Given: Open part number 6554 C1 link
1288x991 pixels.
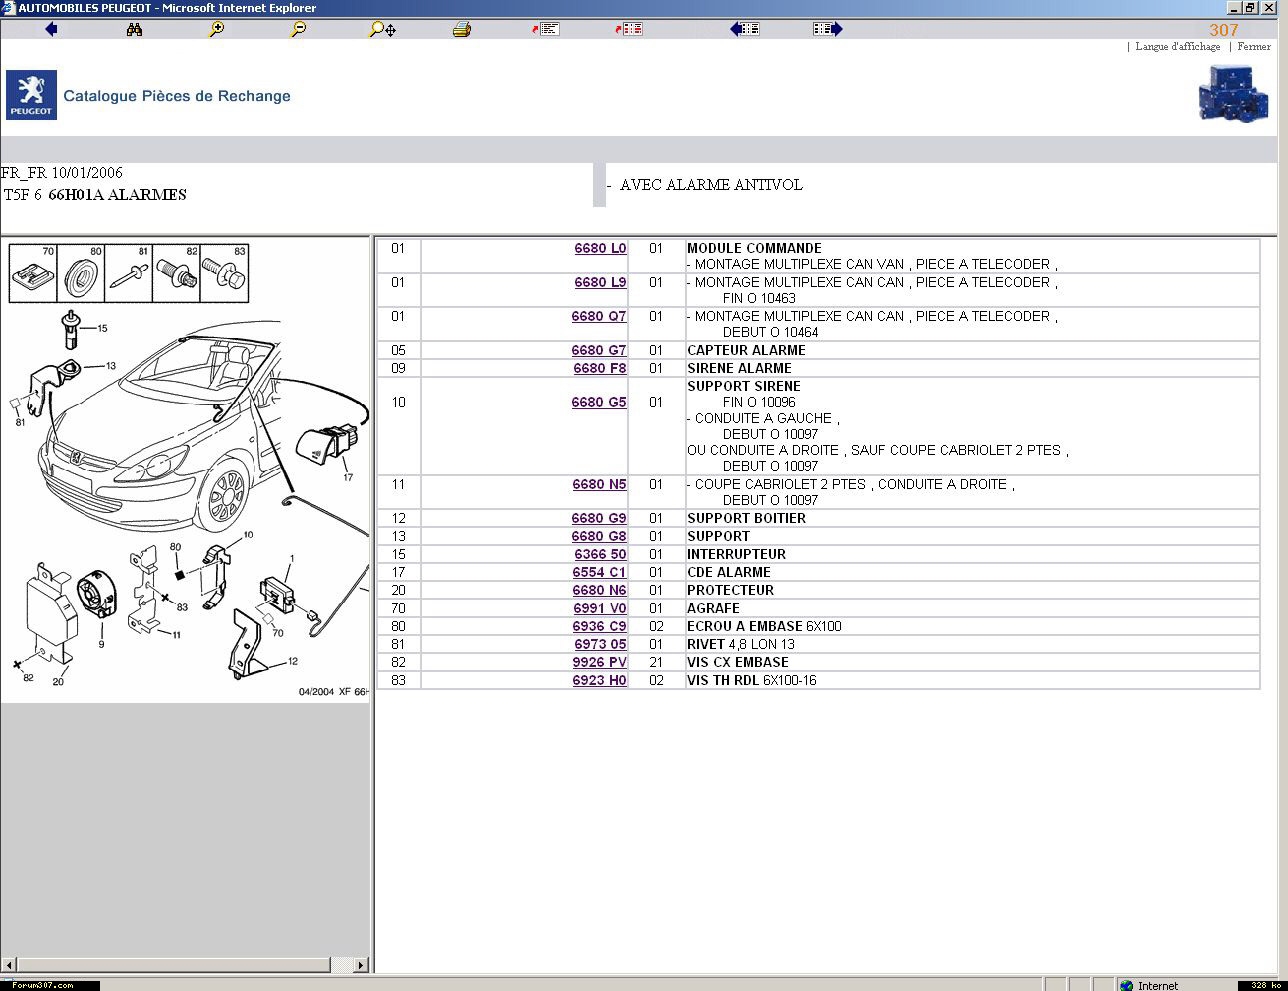Looking at the screenshot, I should coord(600,572).
